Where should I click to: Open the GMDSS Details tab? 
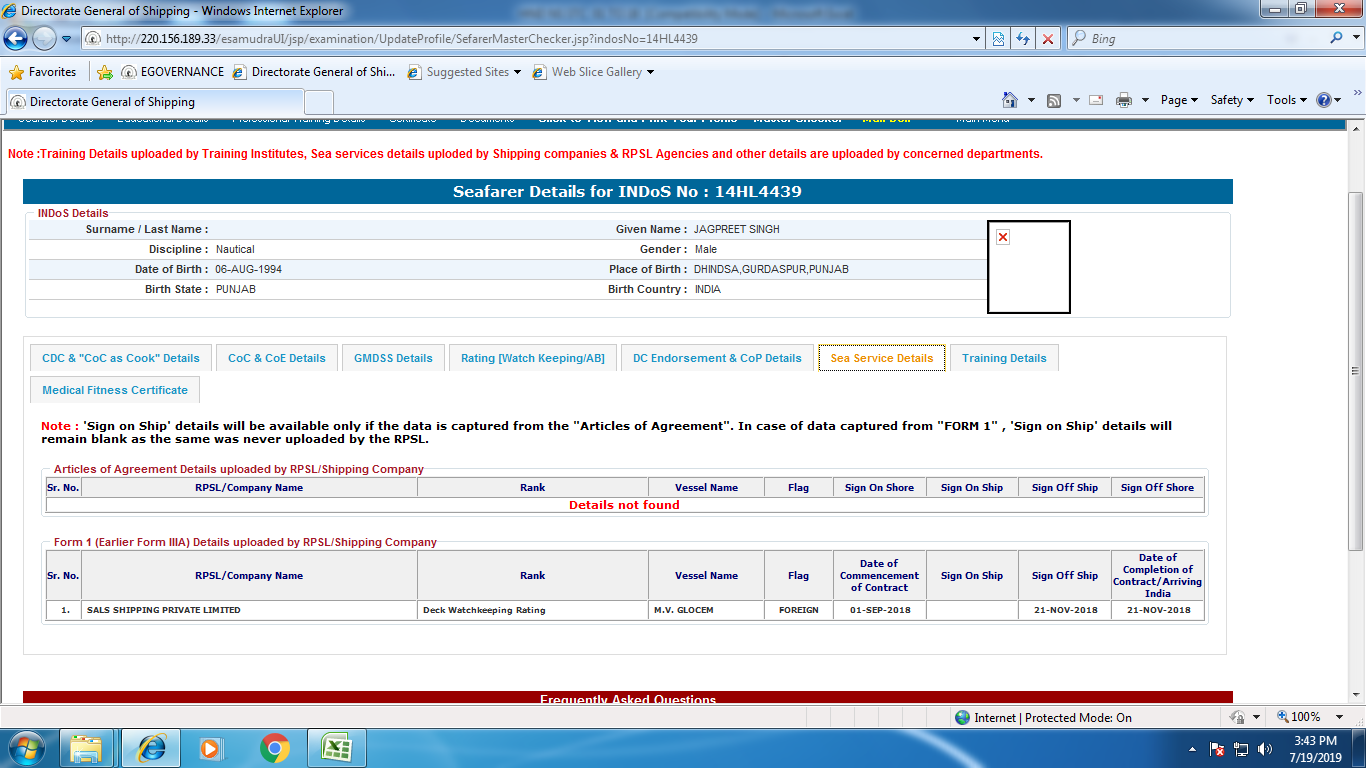pyautogui.click(x=393, y=358)
